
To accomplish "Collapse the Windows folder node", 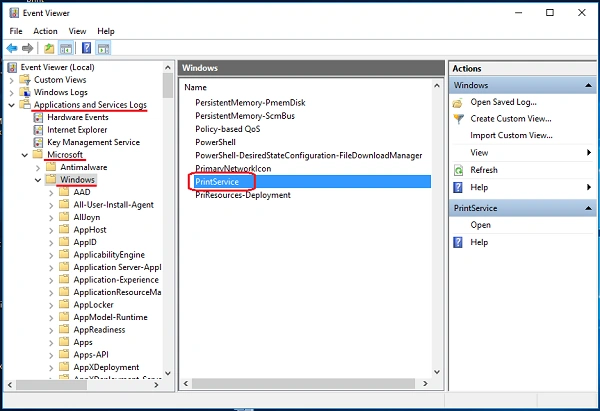I will pos(38,180).
